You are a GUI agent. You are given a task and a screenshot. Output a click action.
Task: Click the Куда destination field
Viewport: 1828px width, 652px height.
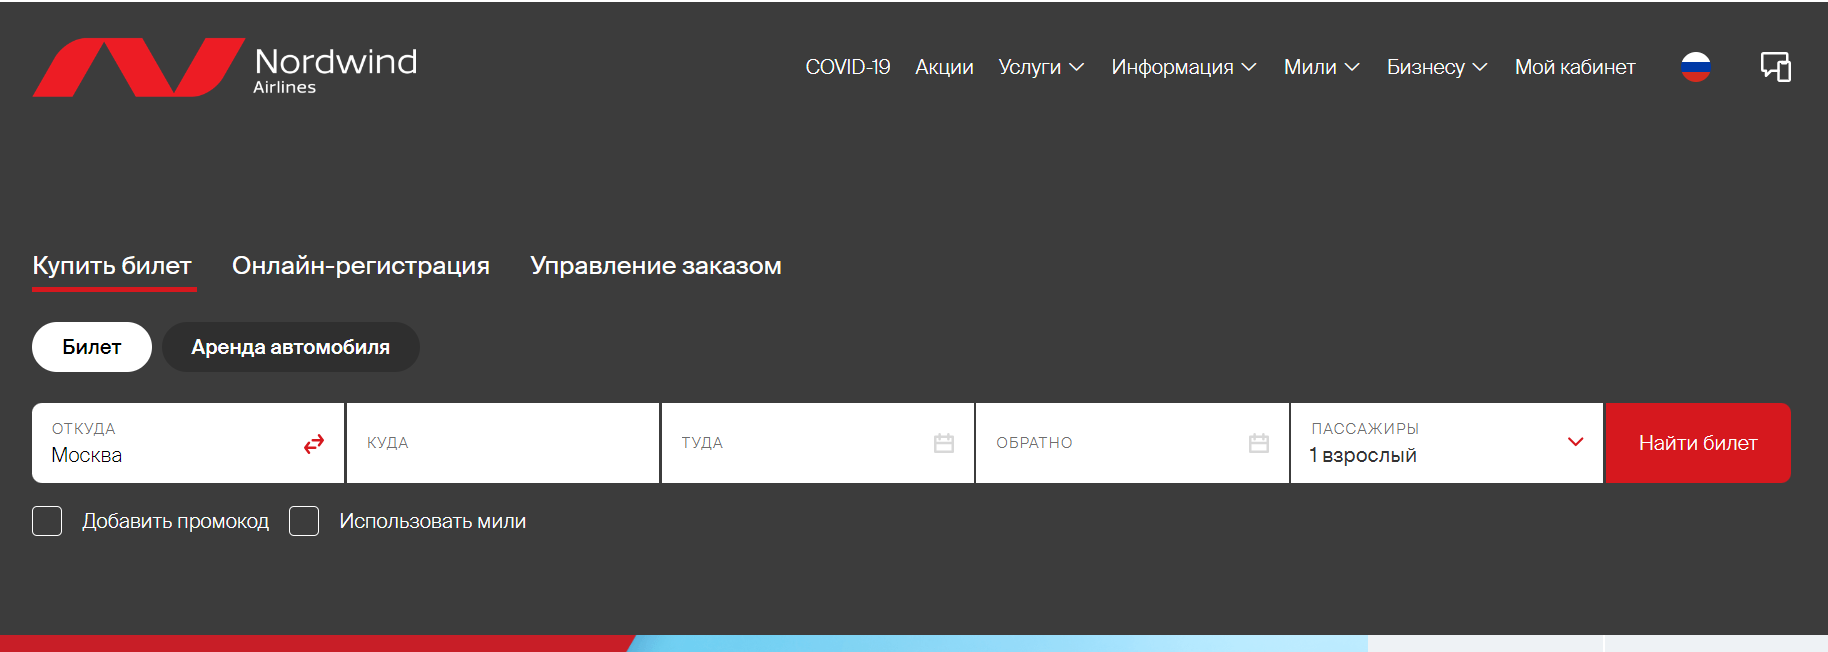503,443
